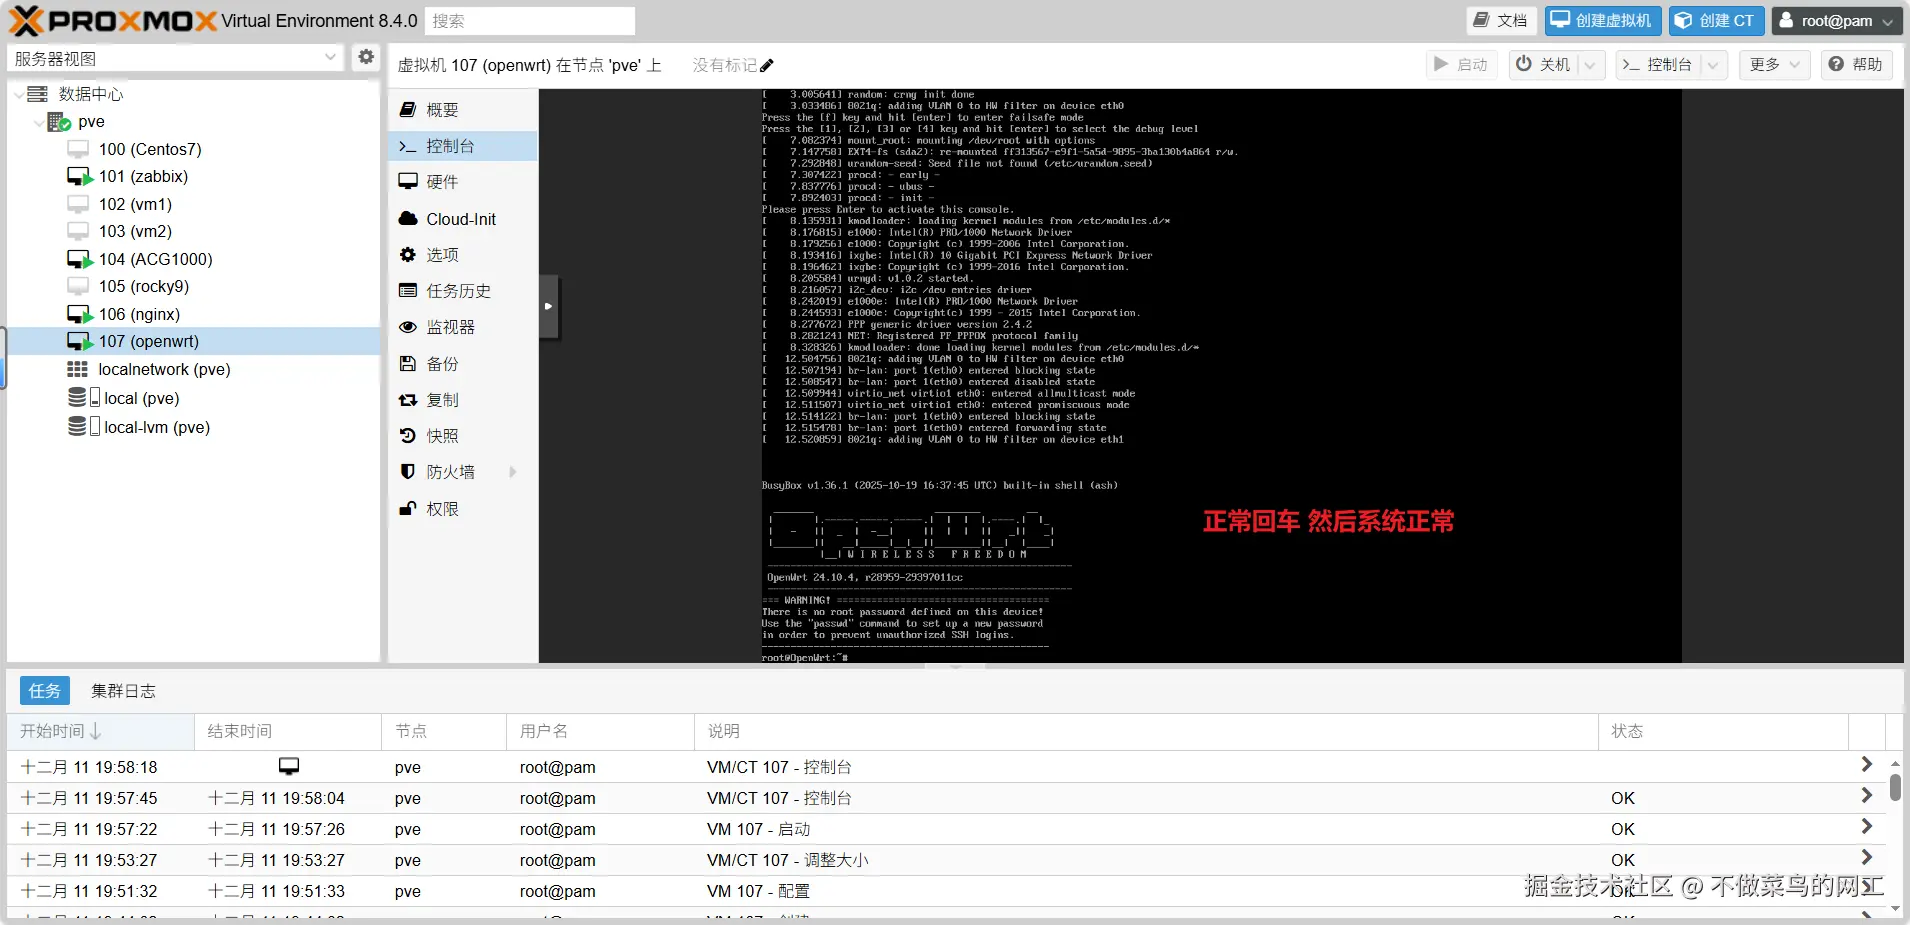Open the 复制 replication menu
The width and height of the screenshot is (1910, 925).
pyautogui.click(x=463, y=400)
